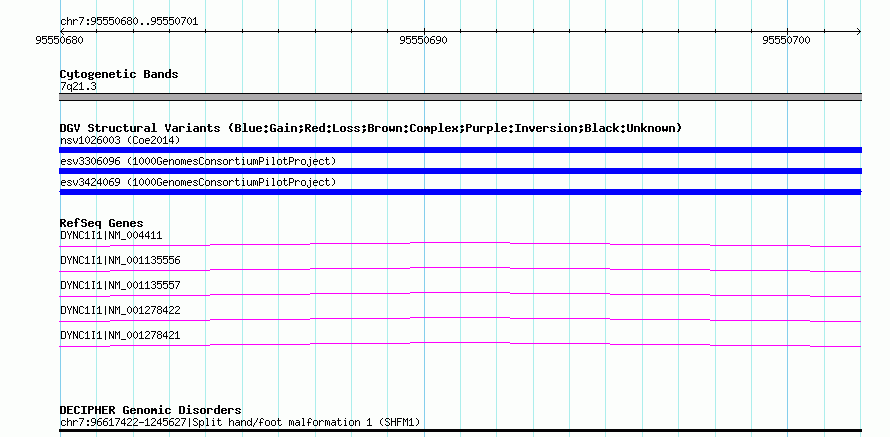The image size is (890, 437).
Task: Open transcript label DYNC1I1|NM_004411
Action: [x=111, y=236]
